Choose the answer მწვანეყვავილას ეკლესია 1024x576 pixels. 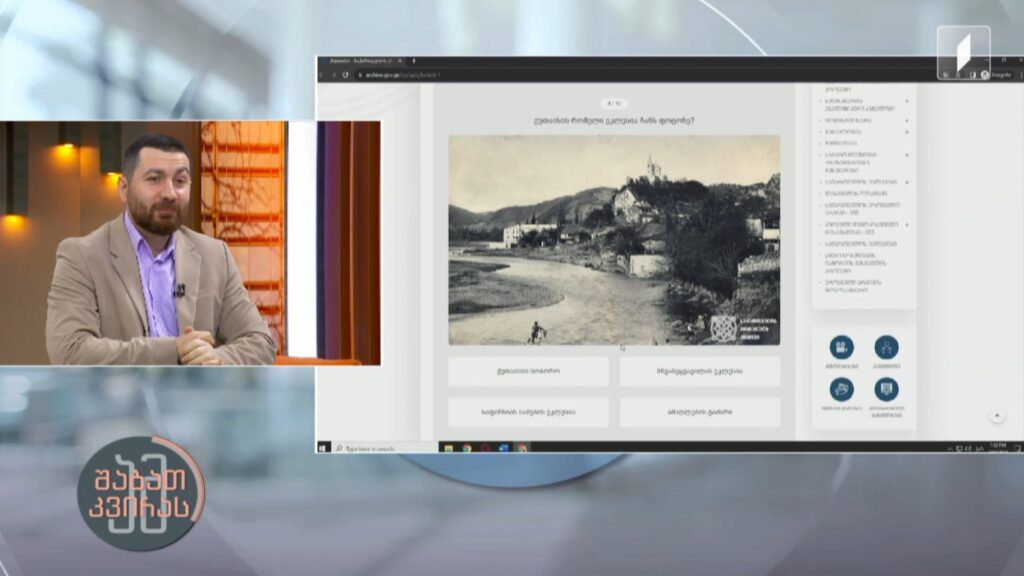(699, 371)
